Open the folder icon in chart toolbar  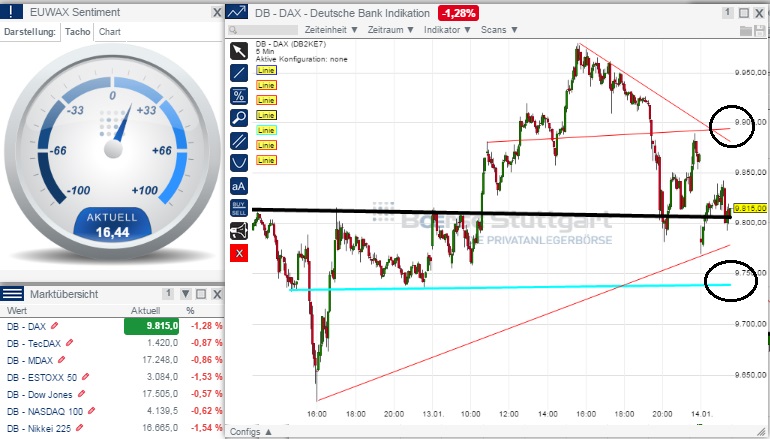(x=746, y=30)
